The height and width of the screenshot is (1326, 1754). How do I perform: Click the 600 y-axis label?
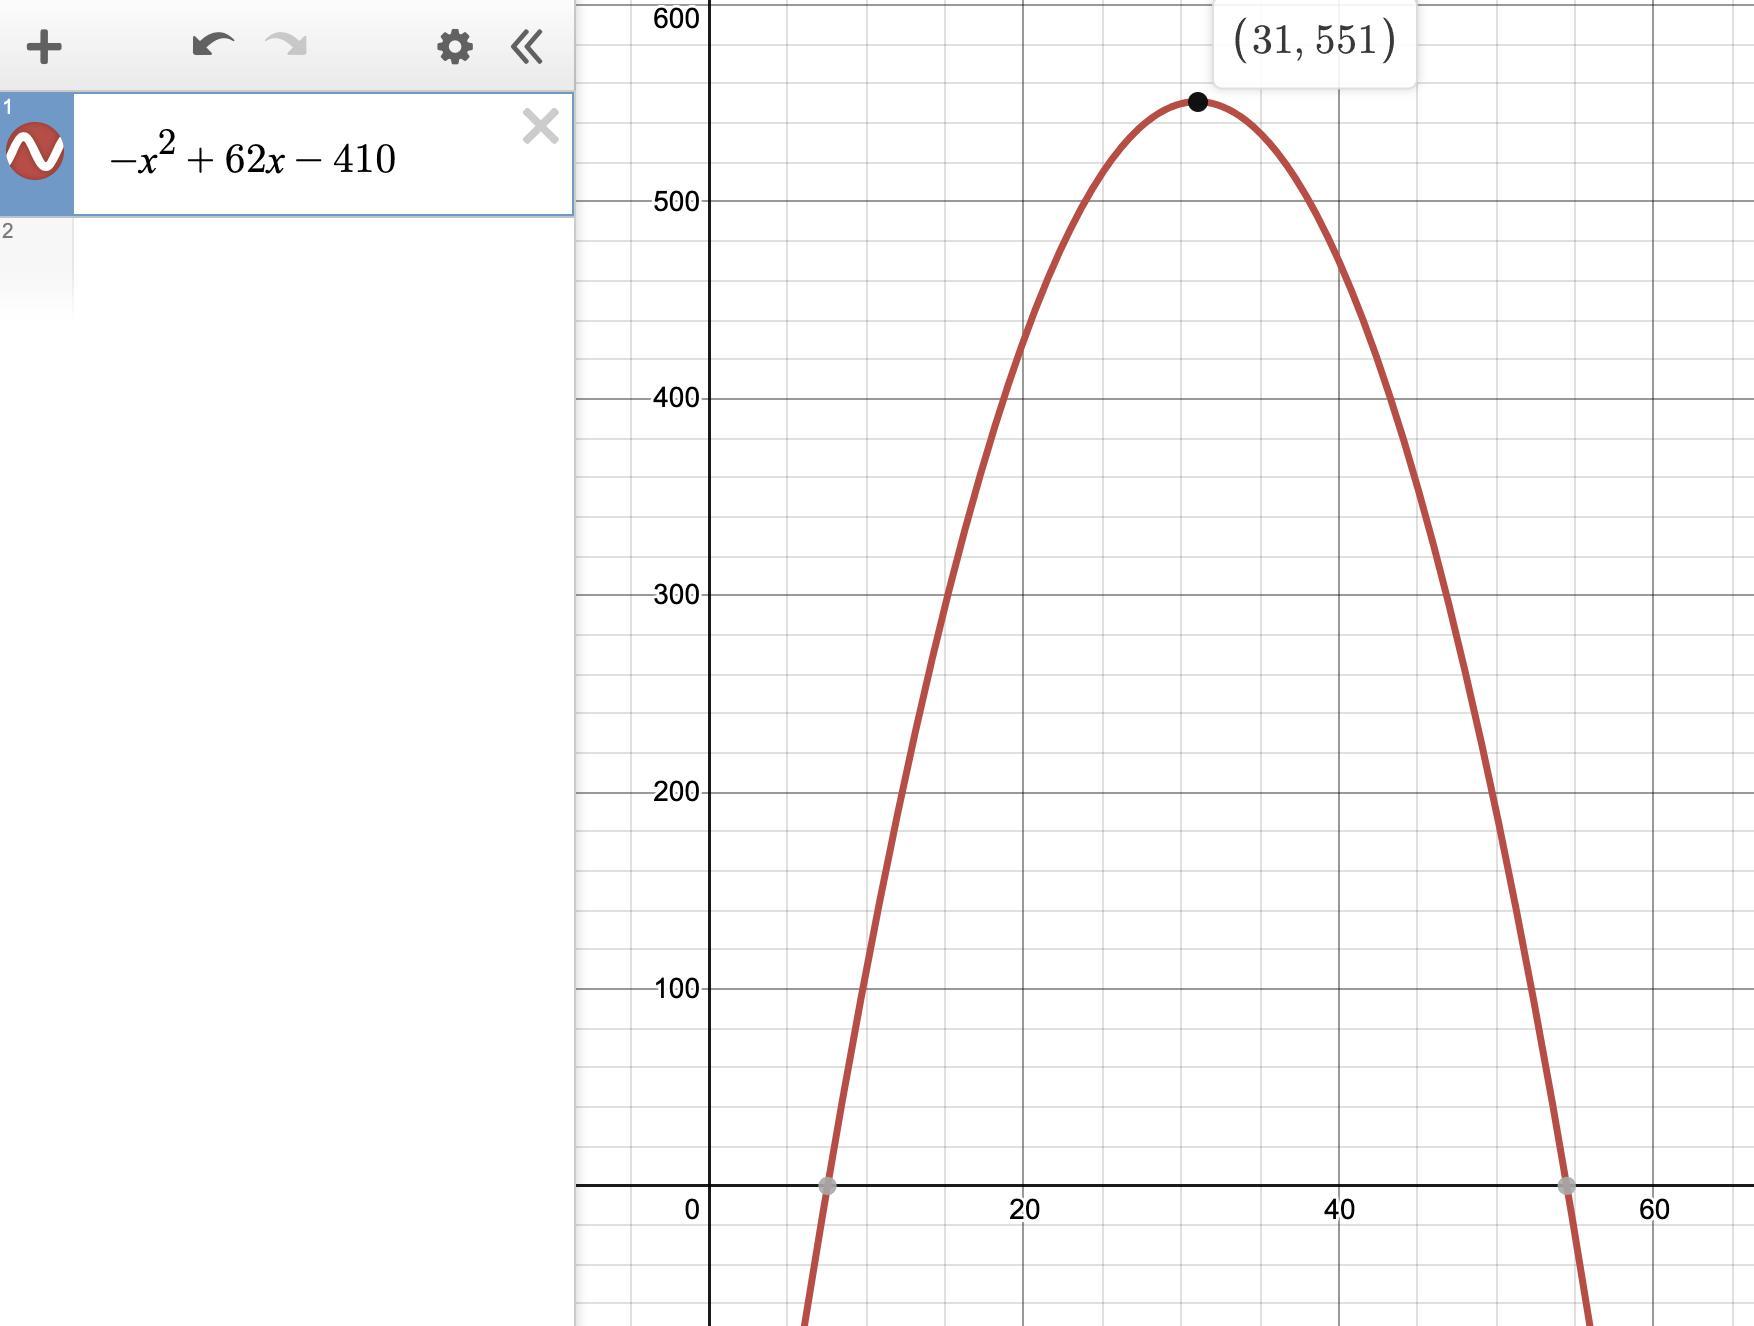(x=676, y=19)
